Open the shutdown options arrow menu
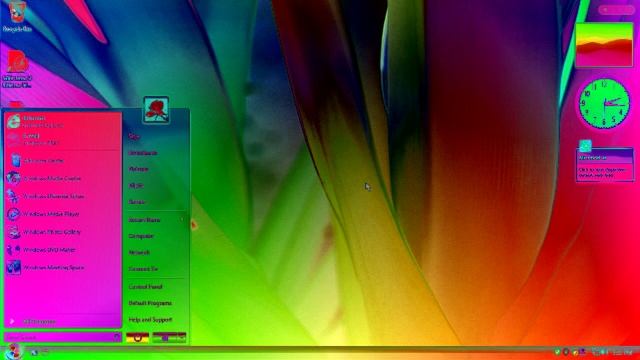Screen dimensions: 640x360 tap(182, 338)
